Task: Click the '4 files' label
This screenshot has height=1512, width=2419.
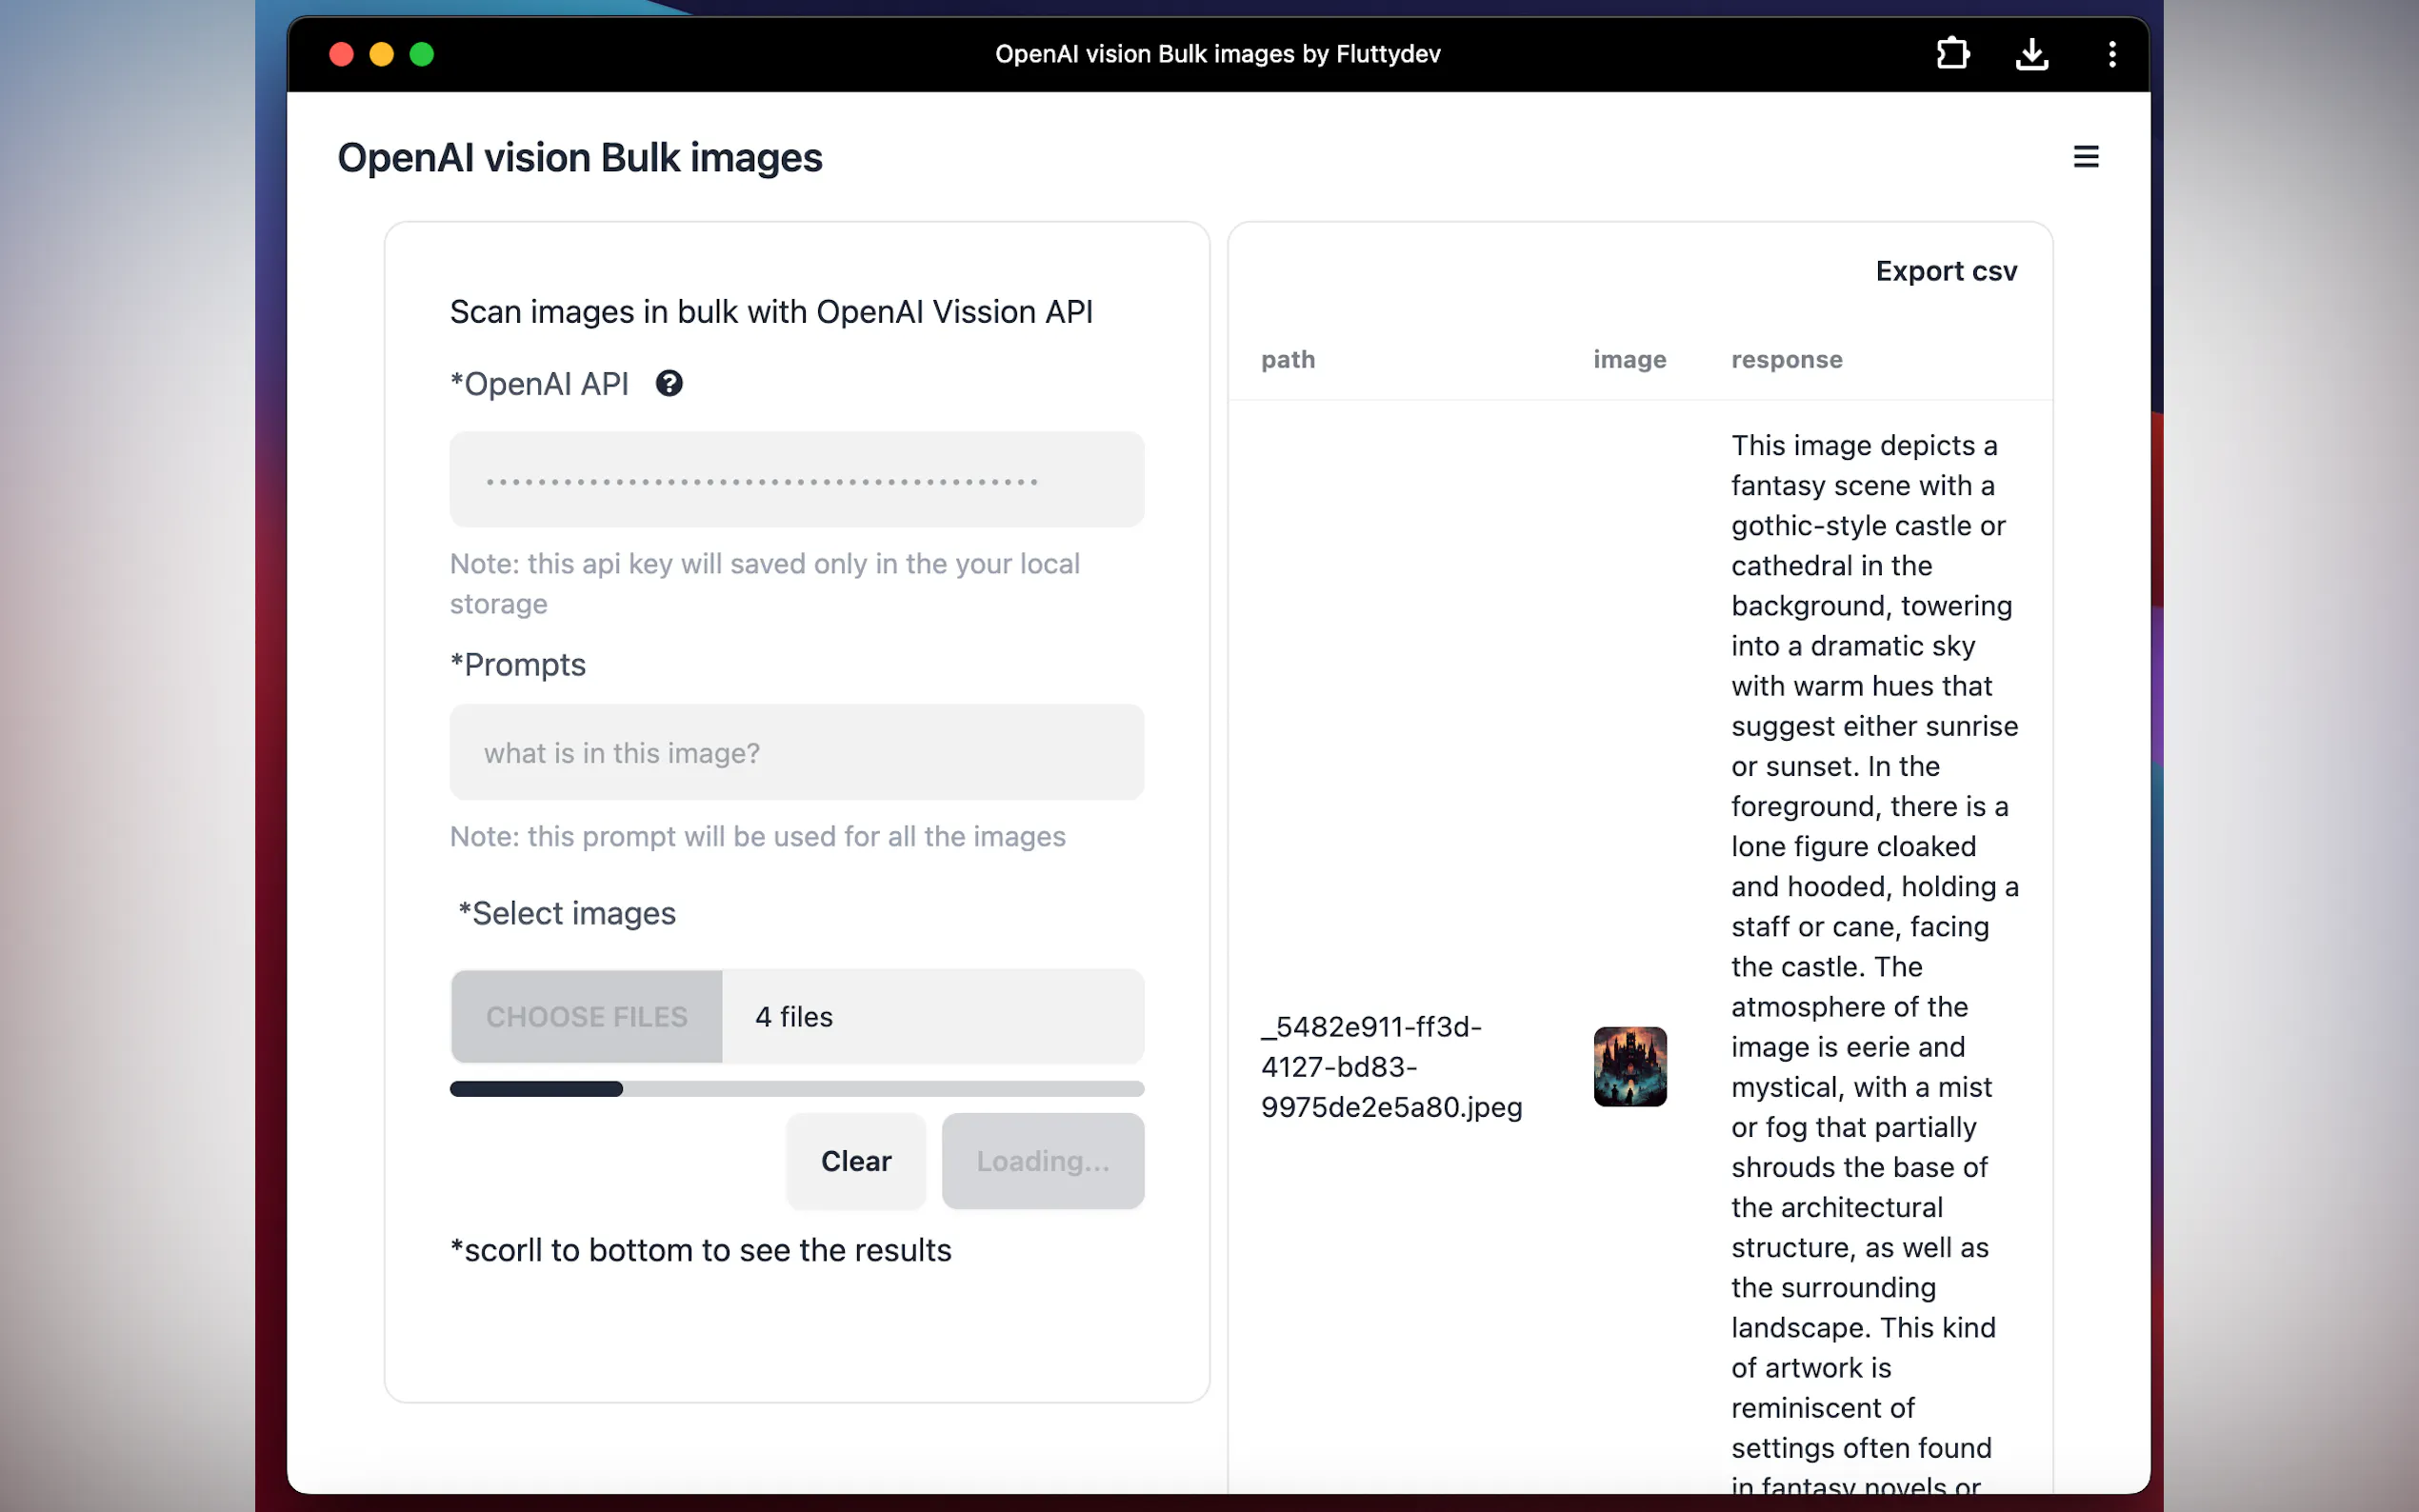Action: point(794,1017)
